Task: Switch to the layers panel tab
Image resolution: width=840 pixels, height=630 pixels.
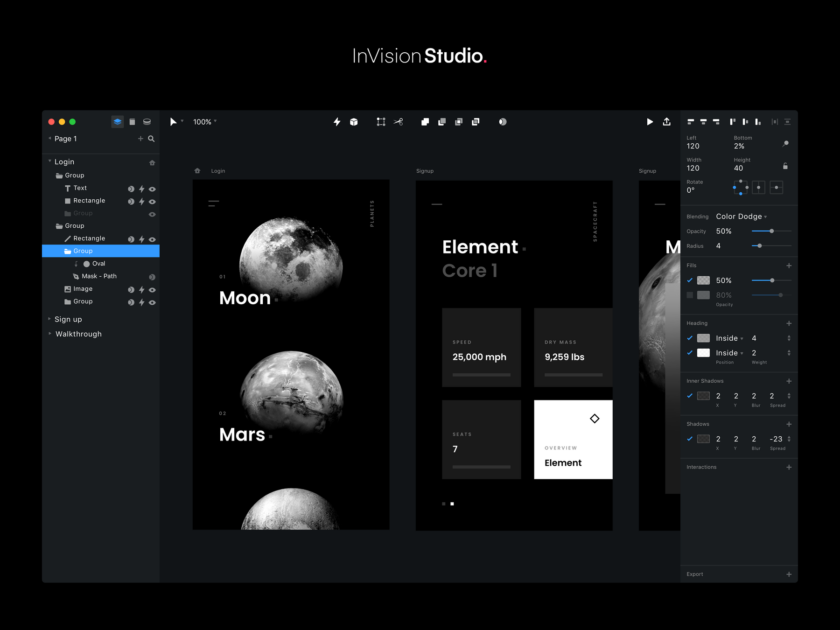Action: point(117,121)
